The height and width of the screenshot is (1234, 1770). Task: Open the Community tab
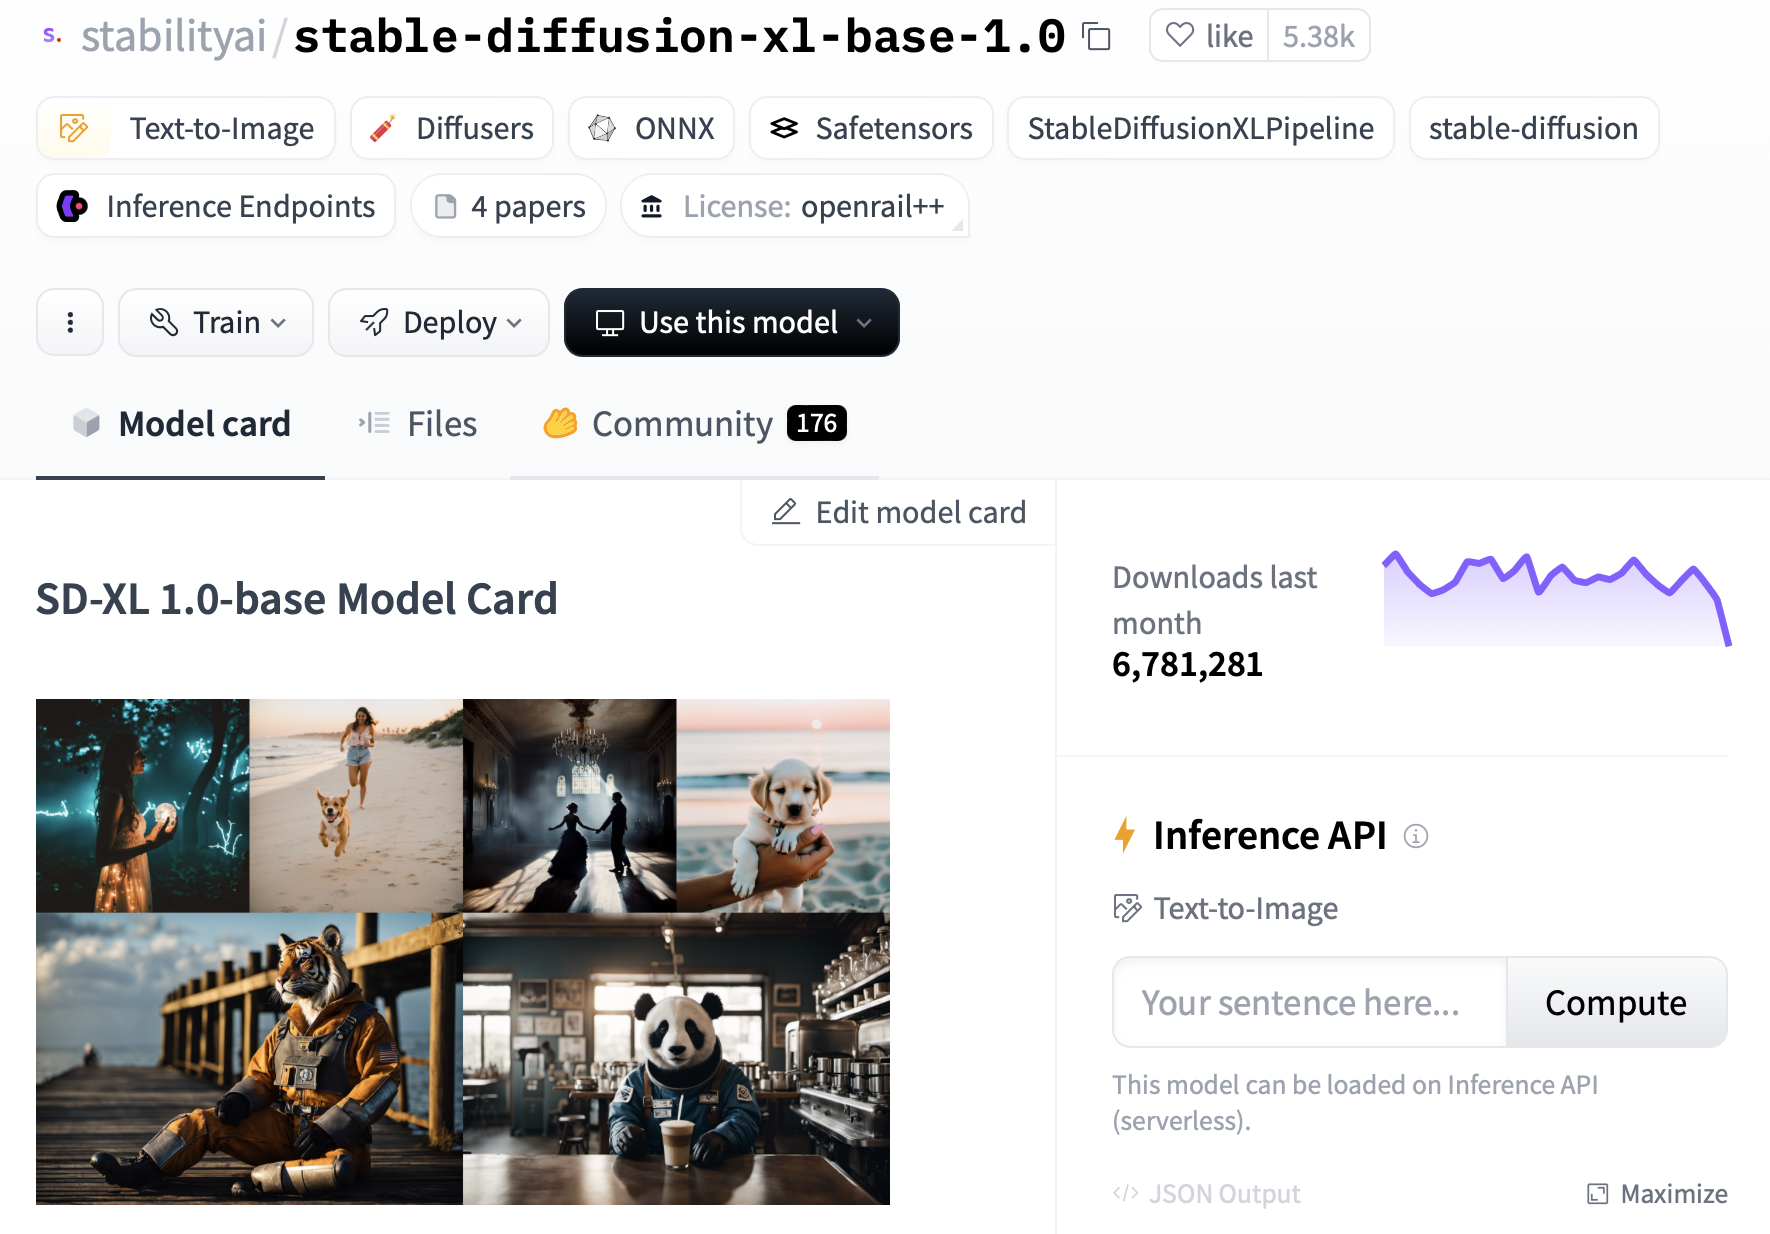click(695, 424)
